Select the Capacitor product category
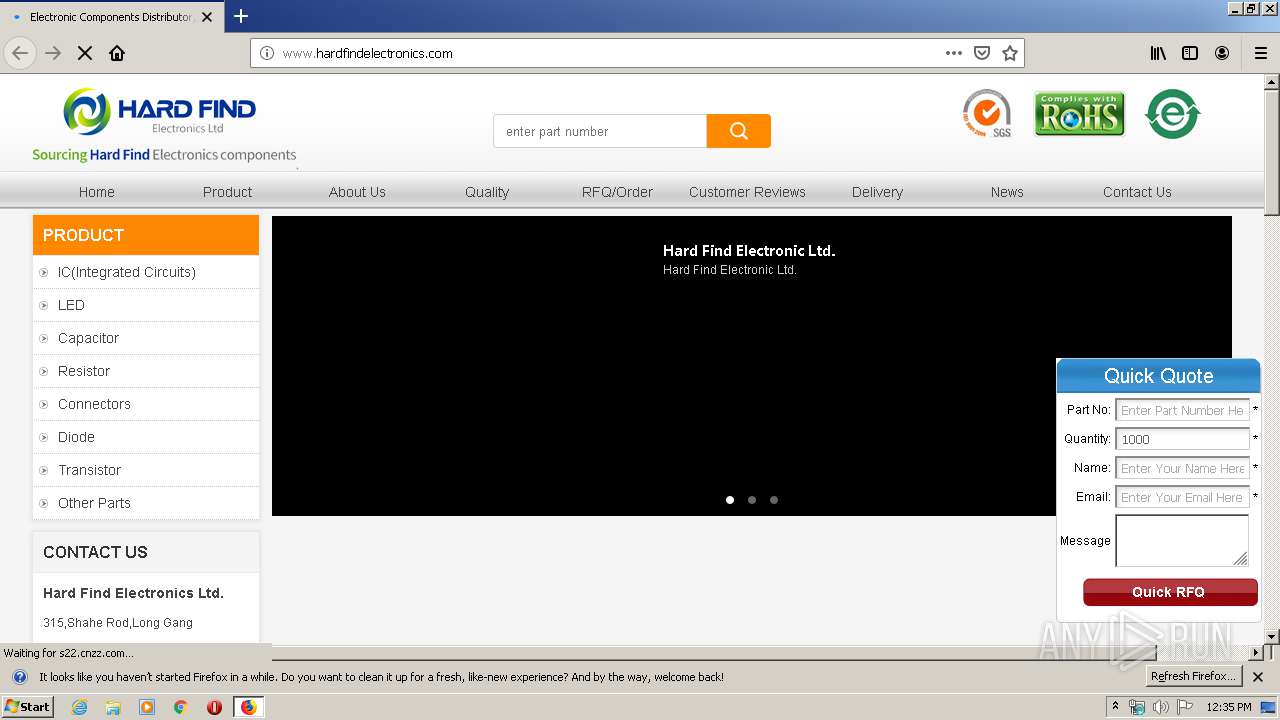Viewport: 1280px width, 720px height. coord(88,338)
